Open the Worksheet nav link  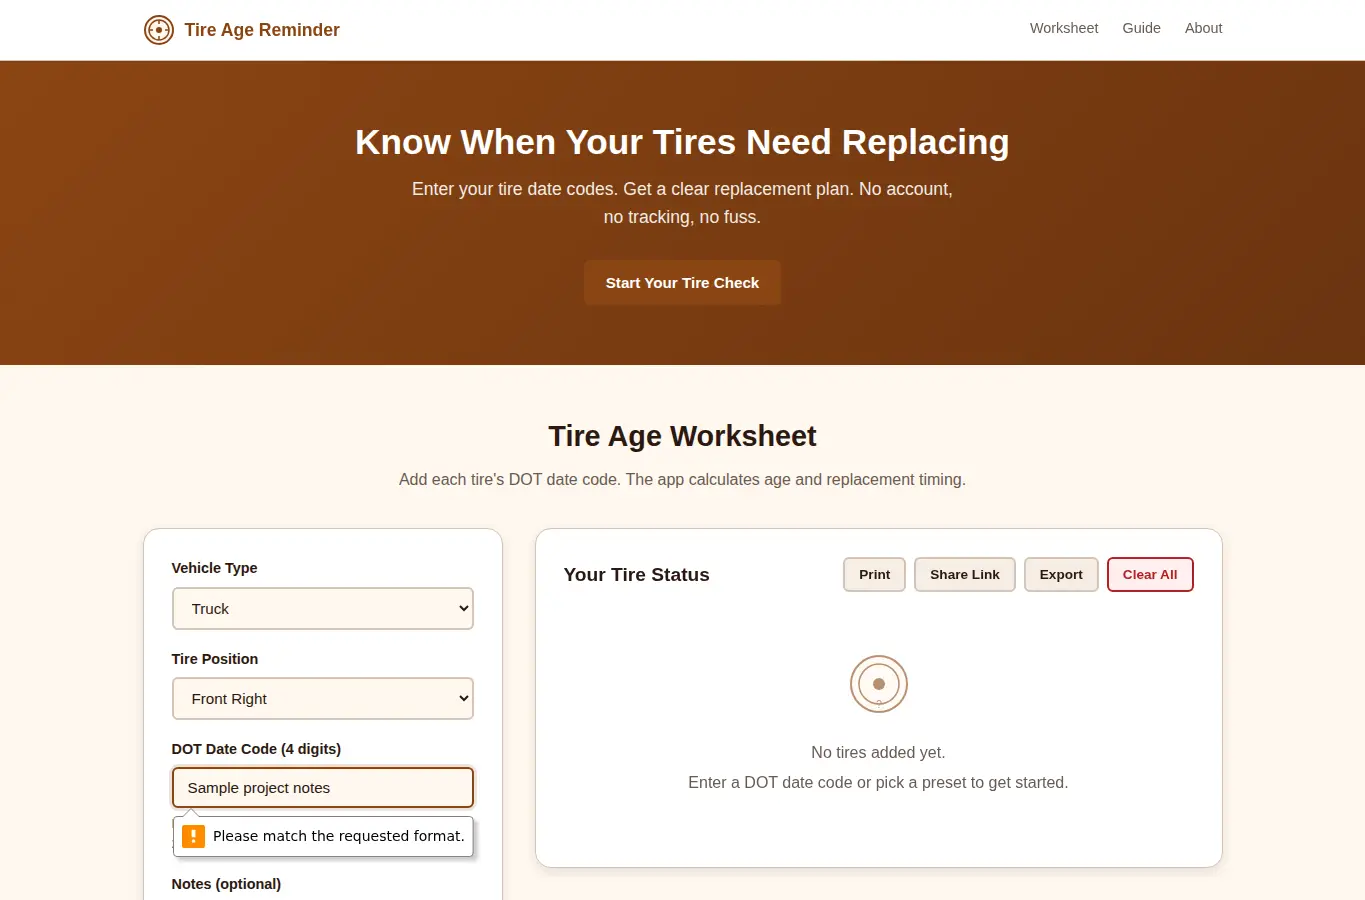1064,28
